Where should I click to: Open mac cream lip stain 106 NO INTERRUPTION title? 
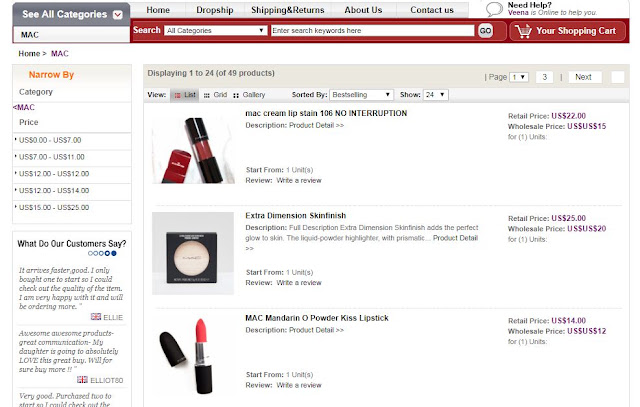[x=326, y=113]
